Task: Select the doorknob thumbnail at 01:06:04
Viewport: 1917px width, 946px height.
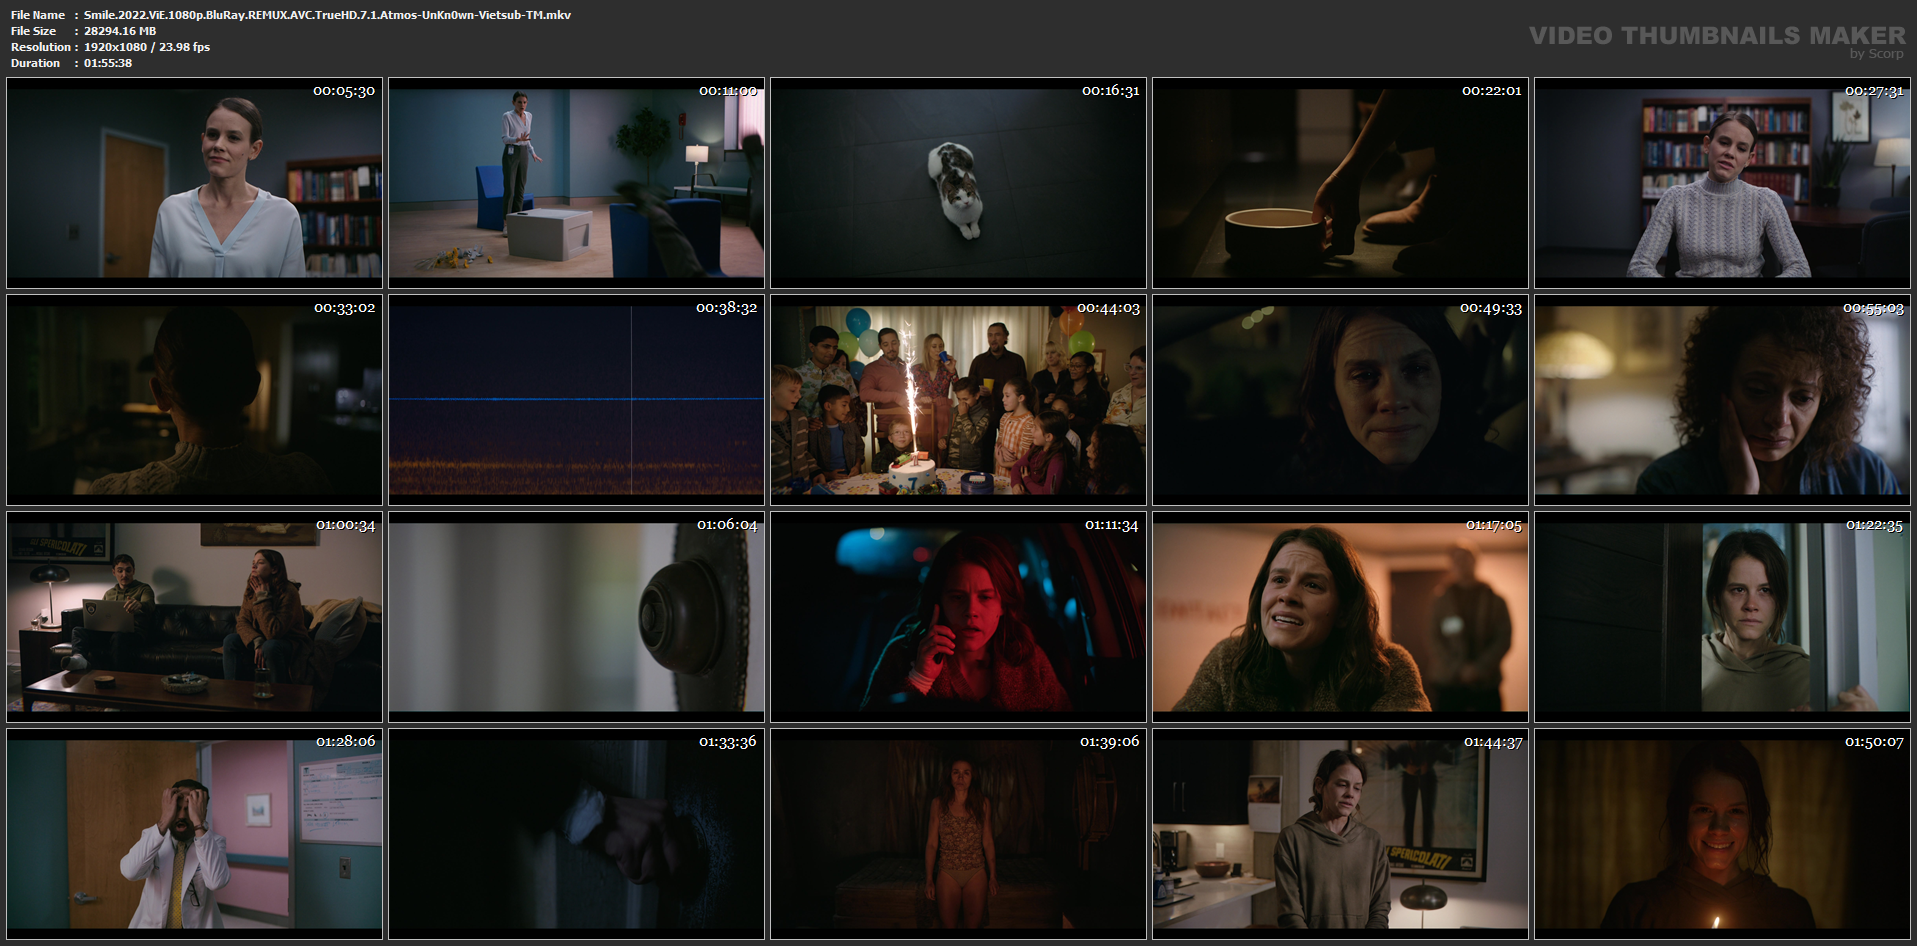Action: tap(576, 617)
